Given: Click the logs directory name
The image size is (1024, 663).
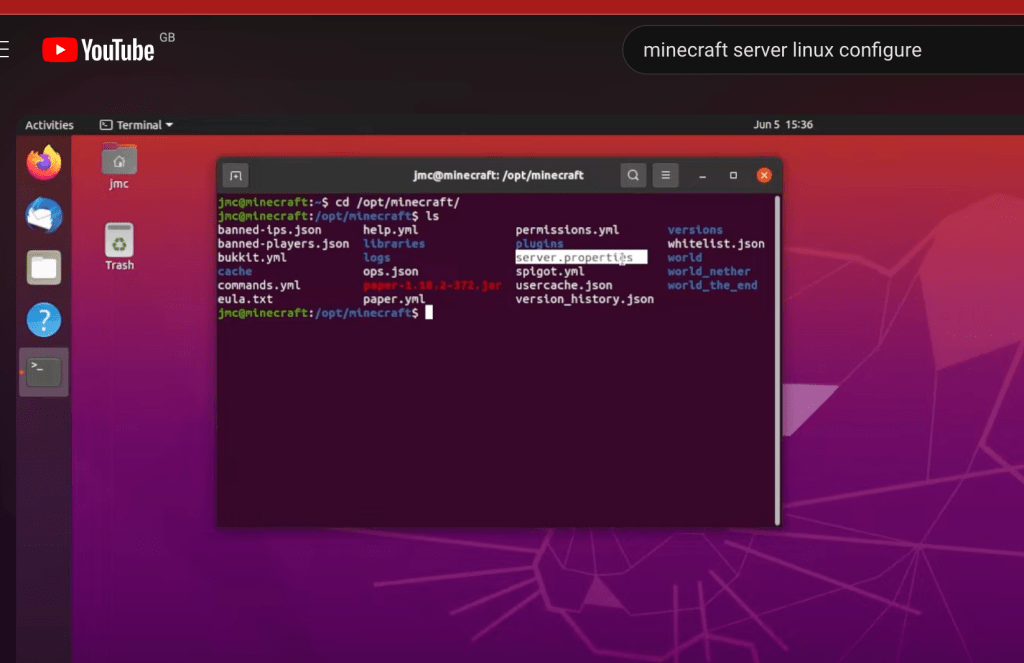Looking at the screenshot, I should click(377, 258).
